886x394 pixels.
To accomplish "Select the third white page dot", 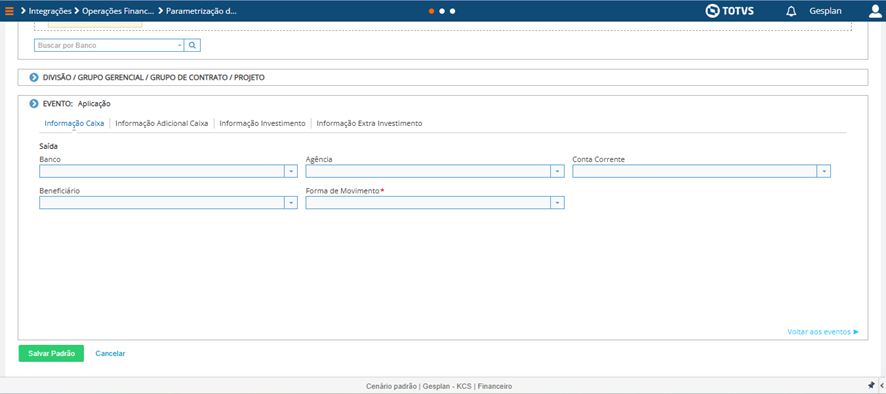I will pyautogui.click(x=453, y=11).
